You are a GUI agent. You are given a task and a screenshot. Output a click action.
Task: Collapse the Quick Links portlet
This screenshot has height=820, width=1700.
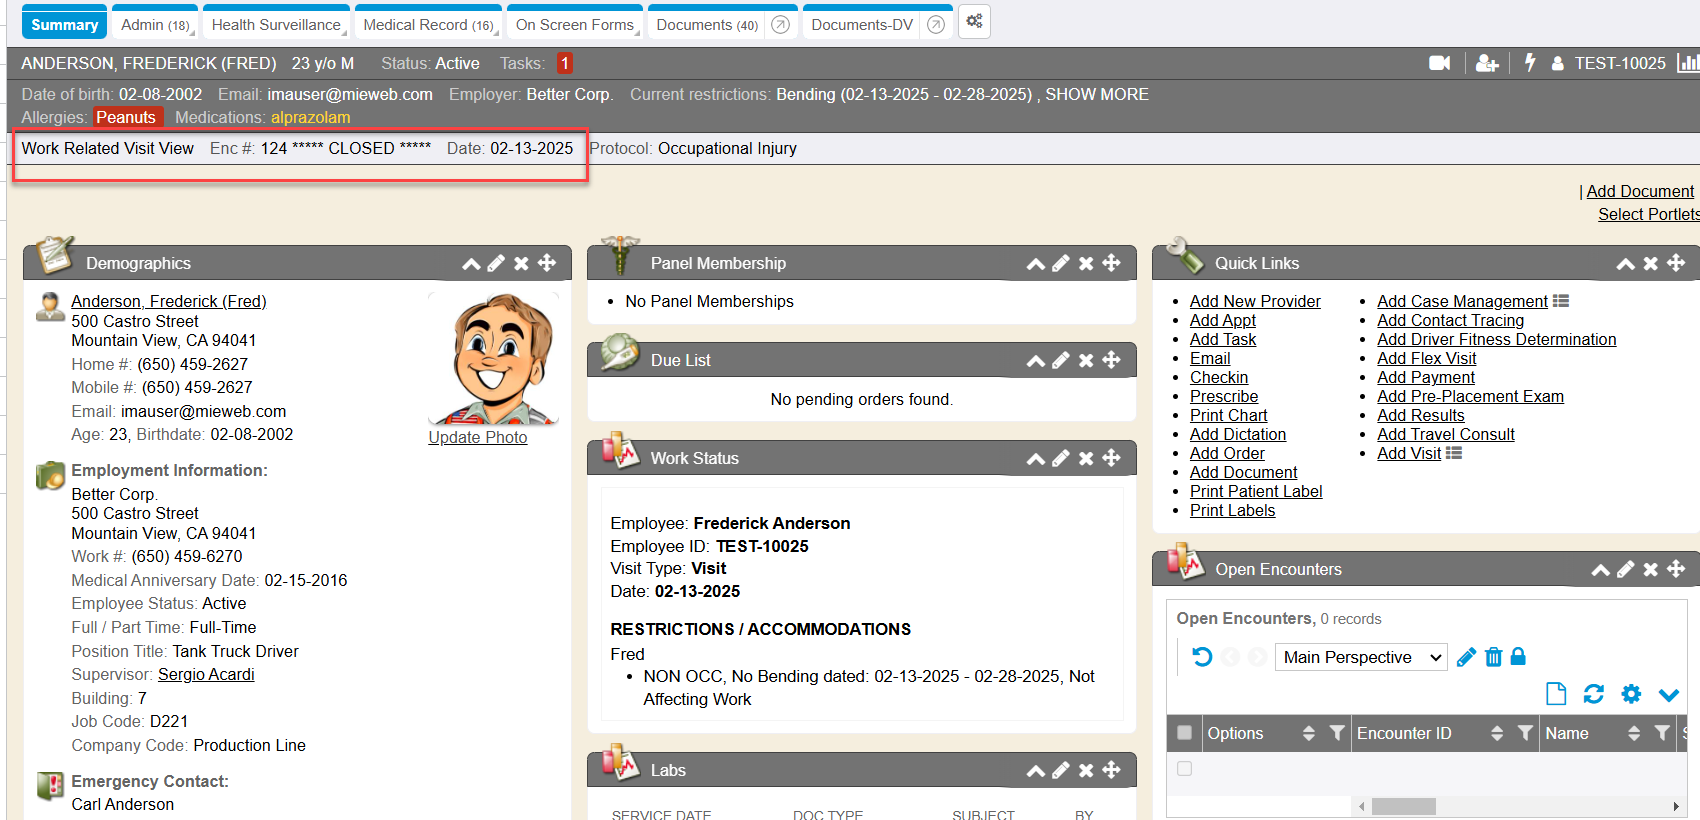pyautogui.click(x=1625, y=263)
